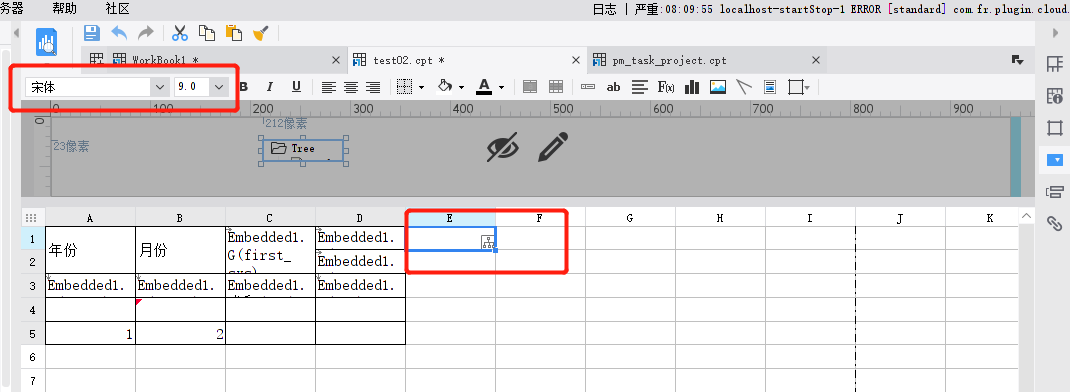
Task: Insert rich text element
Action: [x=639, y=87]
